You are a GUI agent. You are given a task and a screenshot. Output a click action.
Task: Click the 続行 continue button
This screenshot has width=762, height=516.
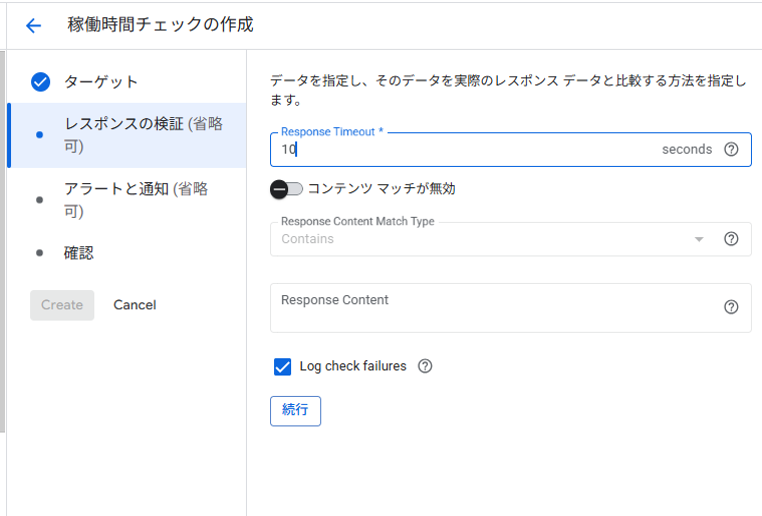(x=295, y=411)
